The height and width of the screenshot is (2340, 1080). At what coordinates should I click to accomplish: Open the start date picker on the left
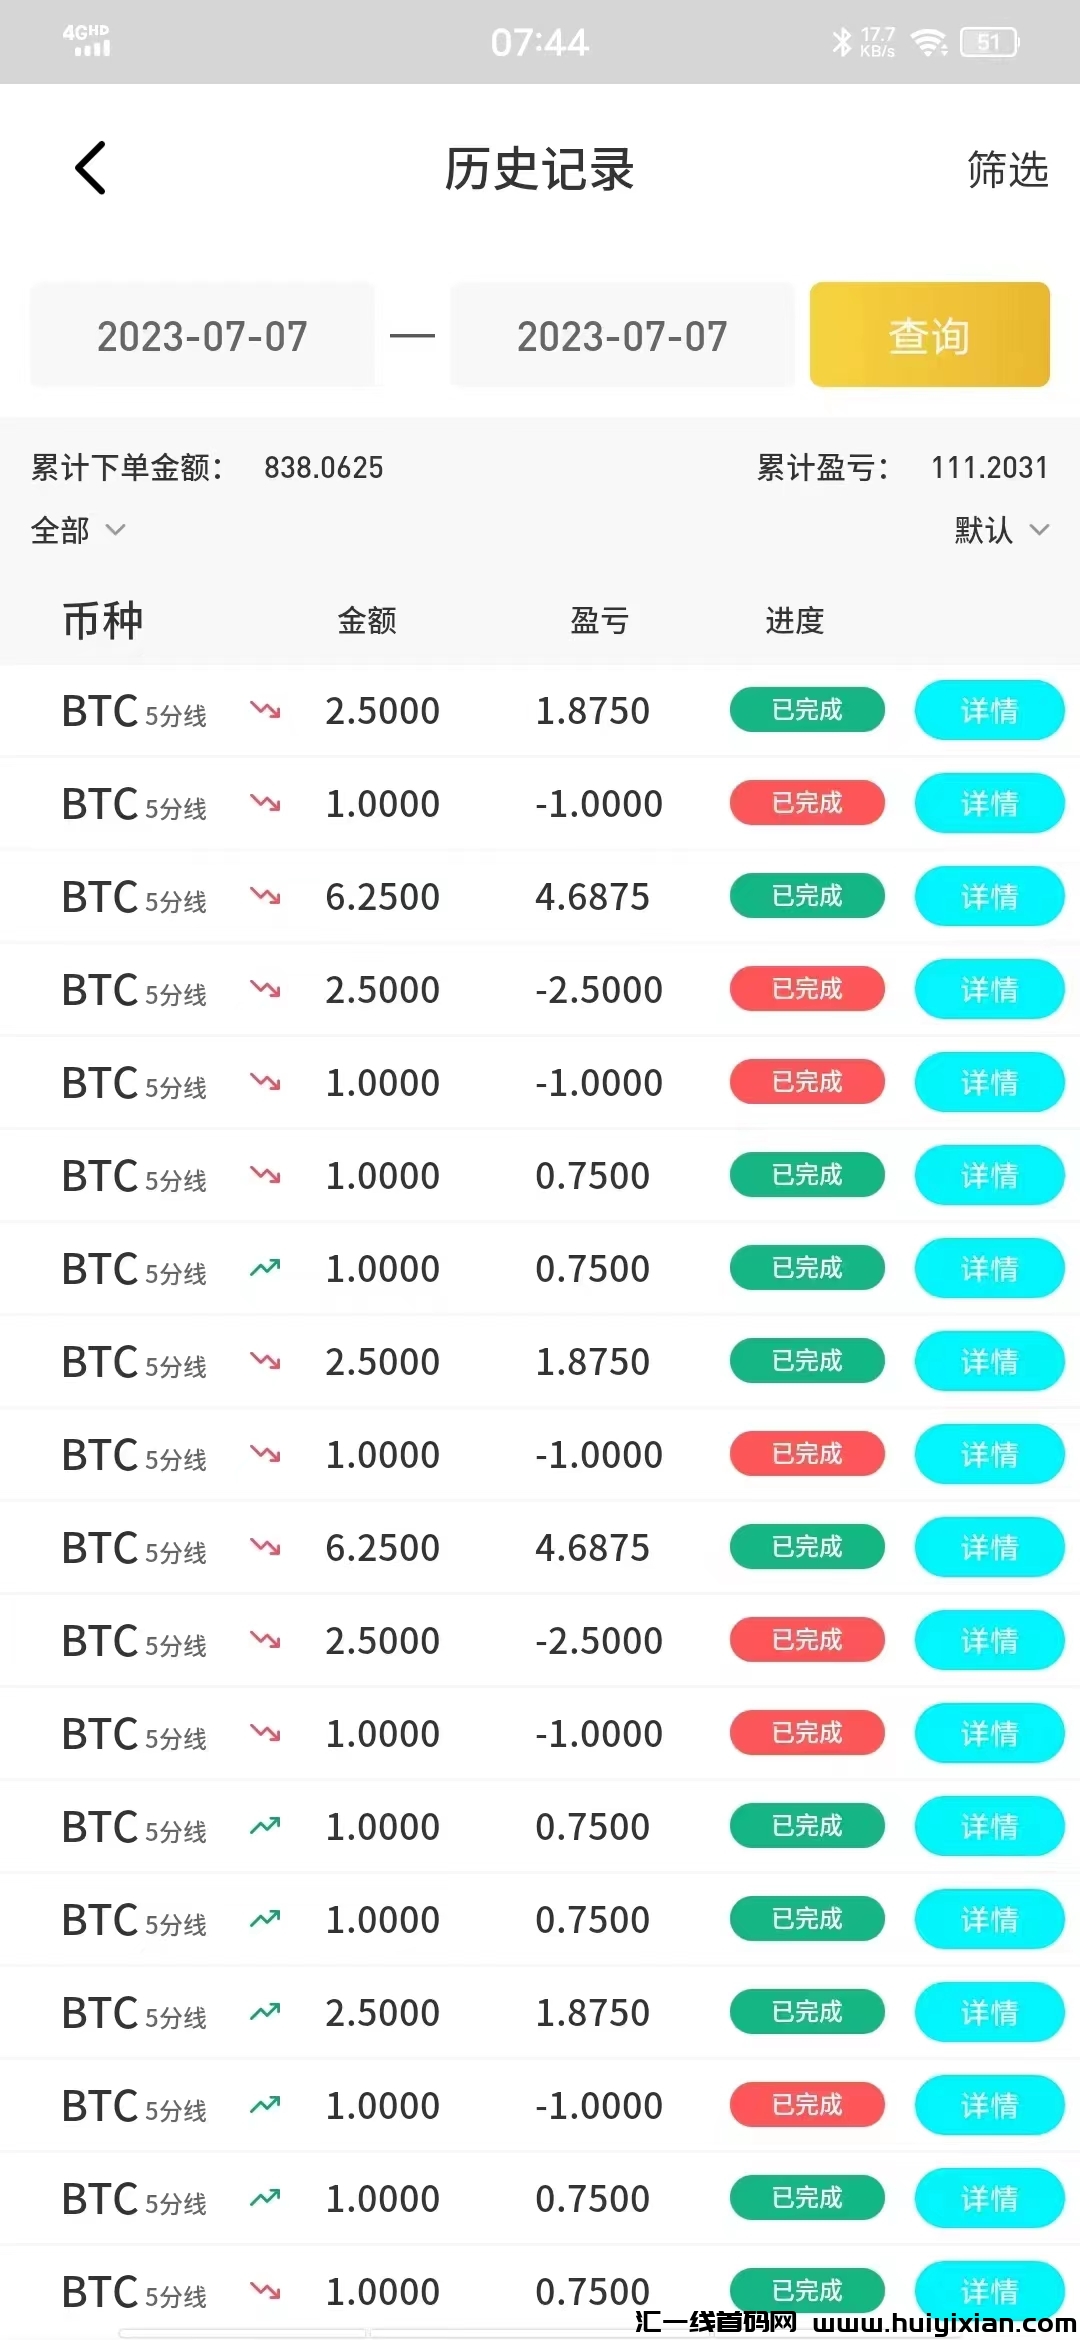pos(202,336)
